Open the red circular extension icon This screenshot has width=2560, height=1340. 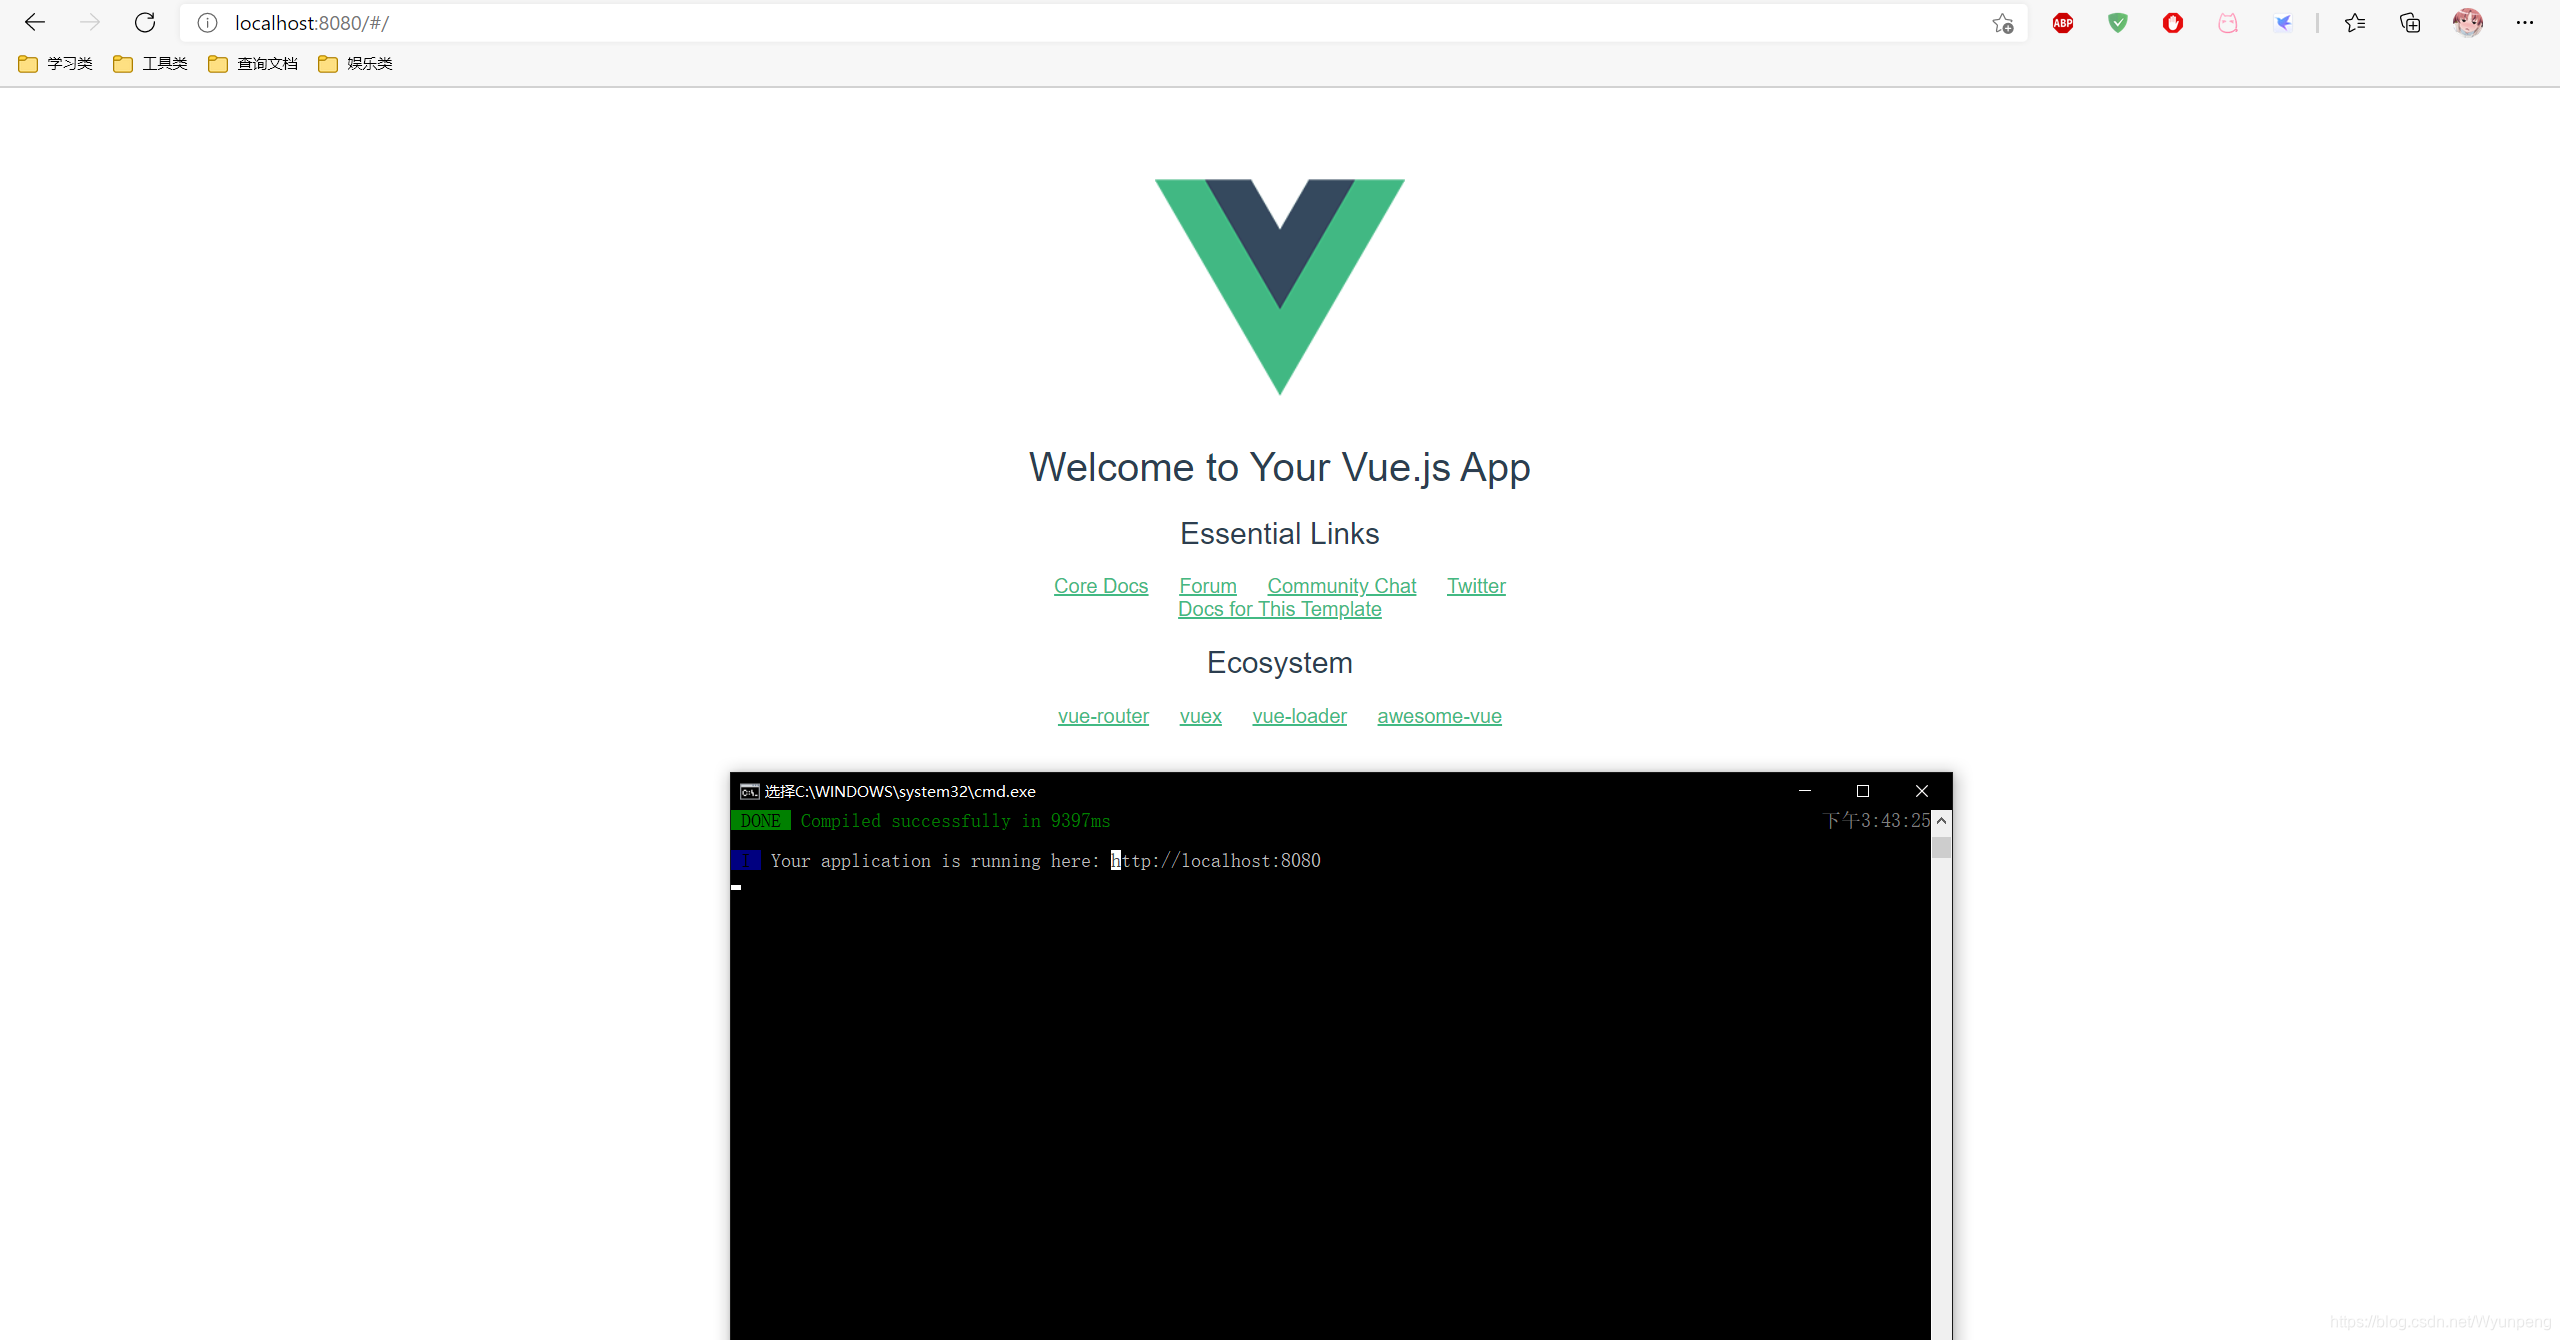[x=2173, y=23]
